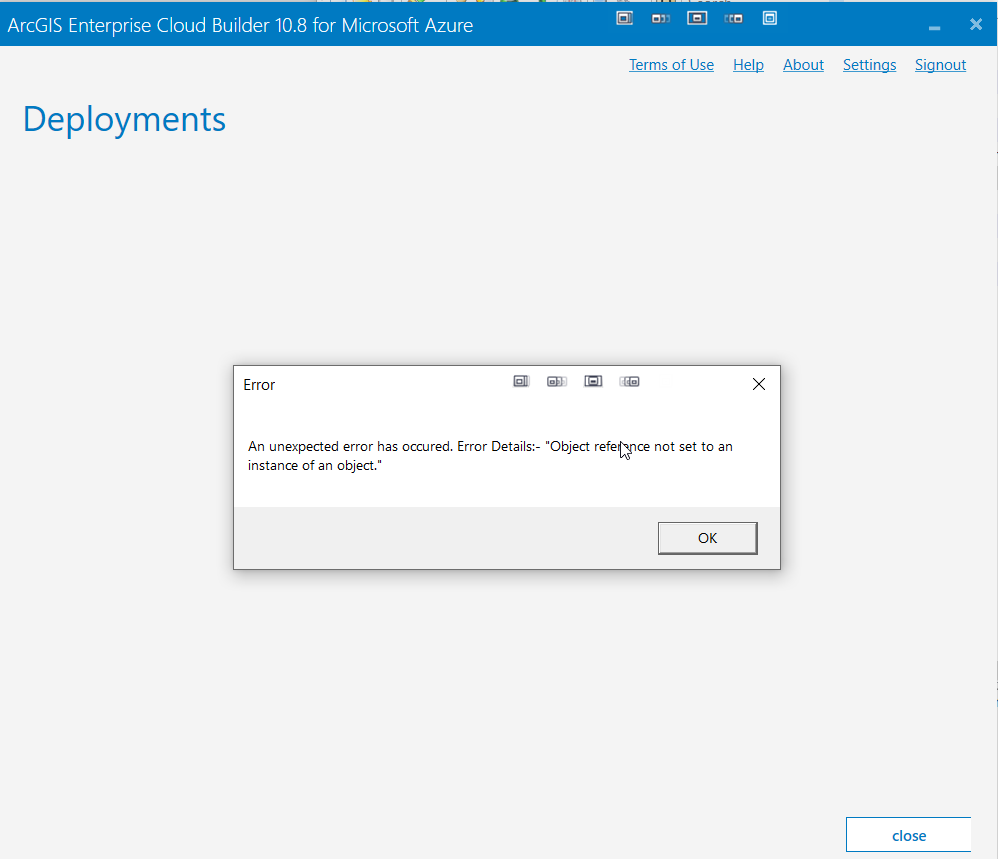This screenshot has height=859, width=998.
Task: Click first window-overlay icon in main title bar
Action: (624, 18)
